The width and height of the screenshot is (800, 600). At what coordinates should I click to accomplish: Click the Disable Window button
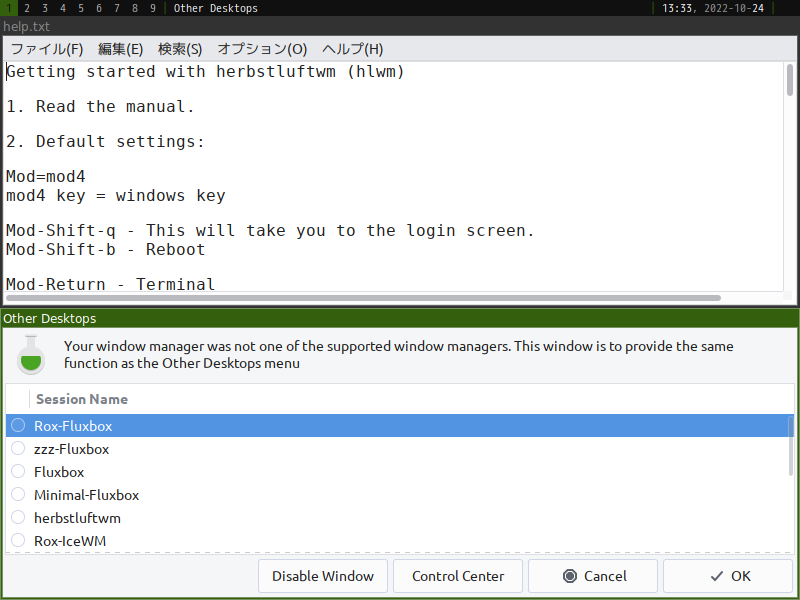coord(323,576)
